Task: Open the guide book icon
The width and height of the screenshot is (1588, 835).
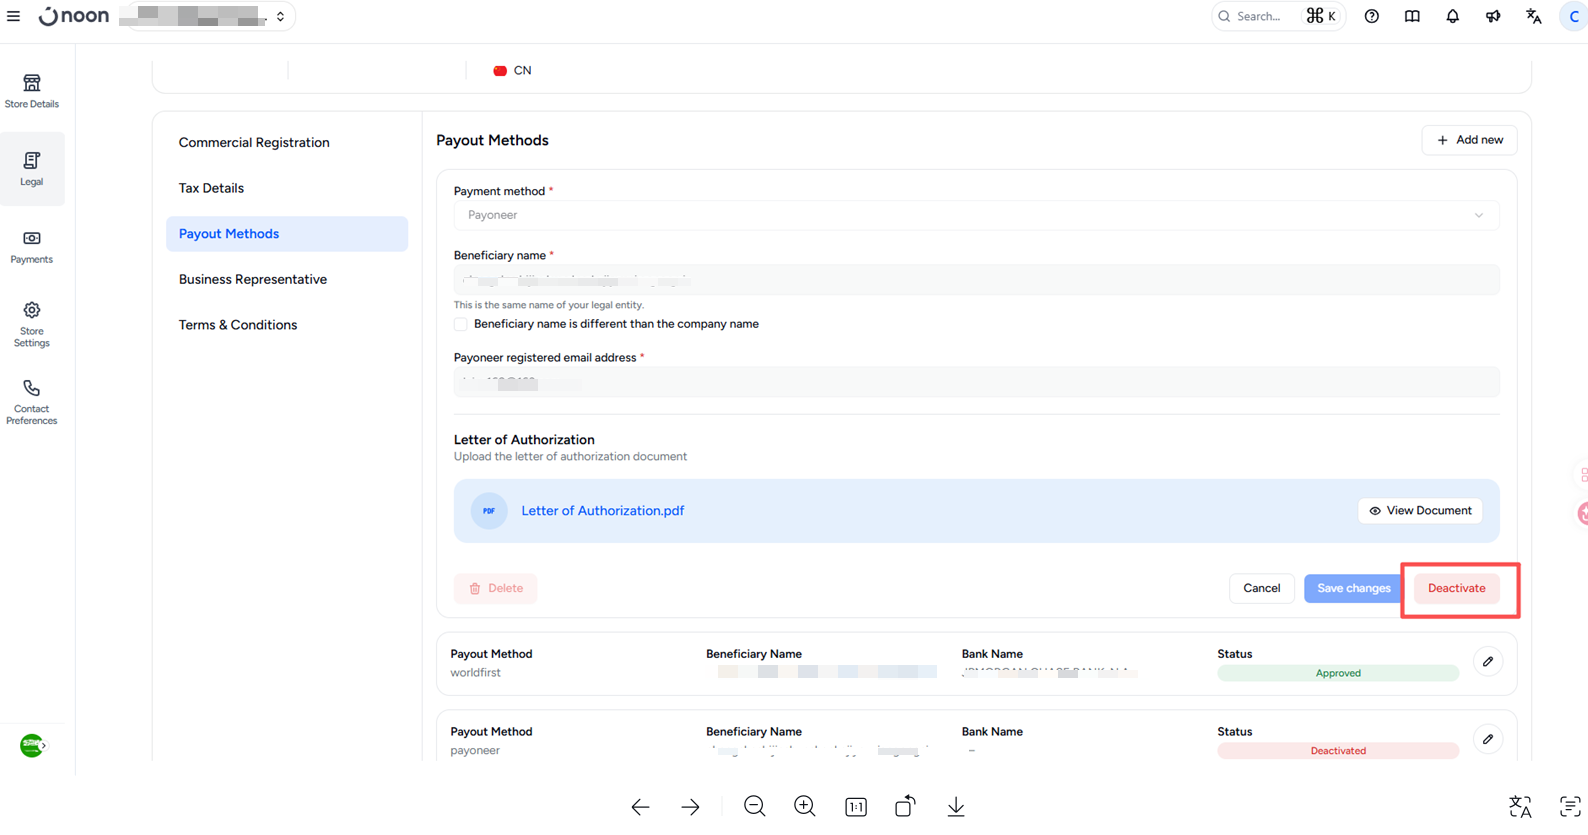Action: (x=1412, y=16)
